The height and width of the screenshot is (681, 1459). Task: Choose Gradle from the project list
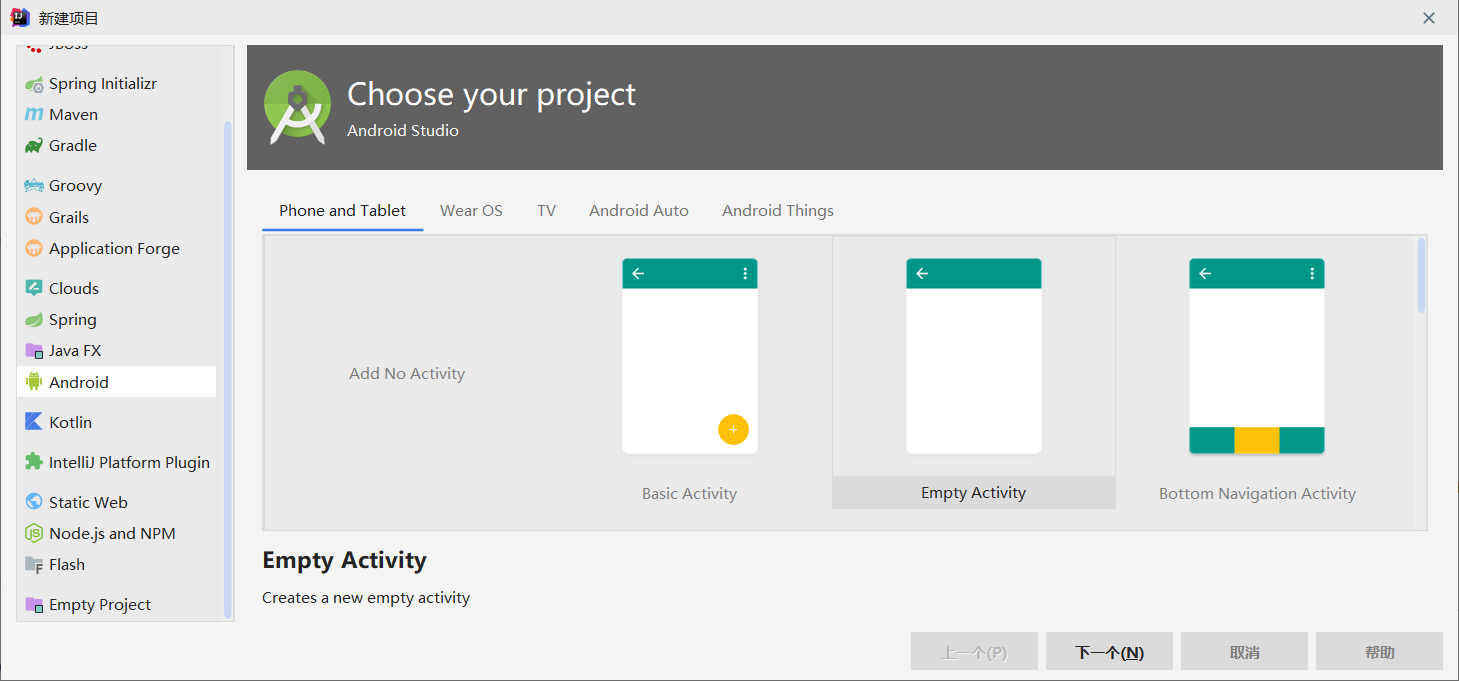coord(73,146)
